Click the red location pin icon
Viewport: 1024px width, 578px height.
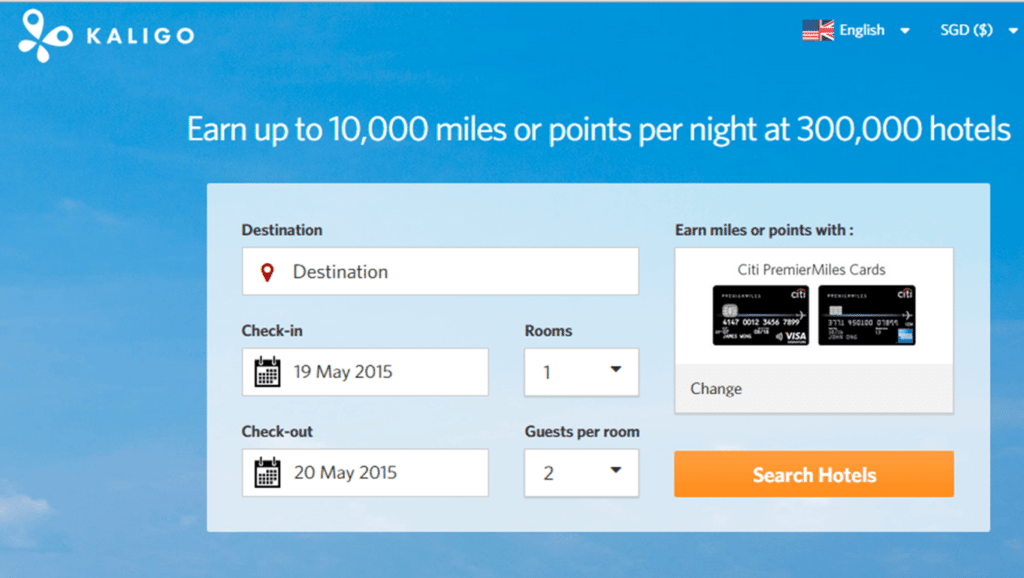point(267,272)
